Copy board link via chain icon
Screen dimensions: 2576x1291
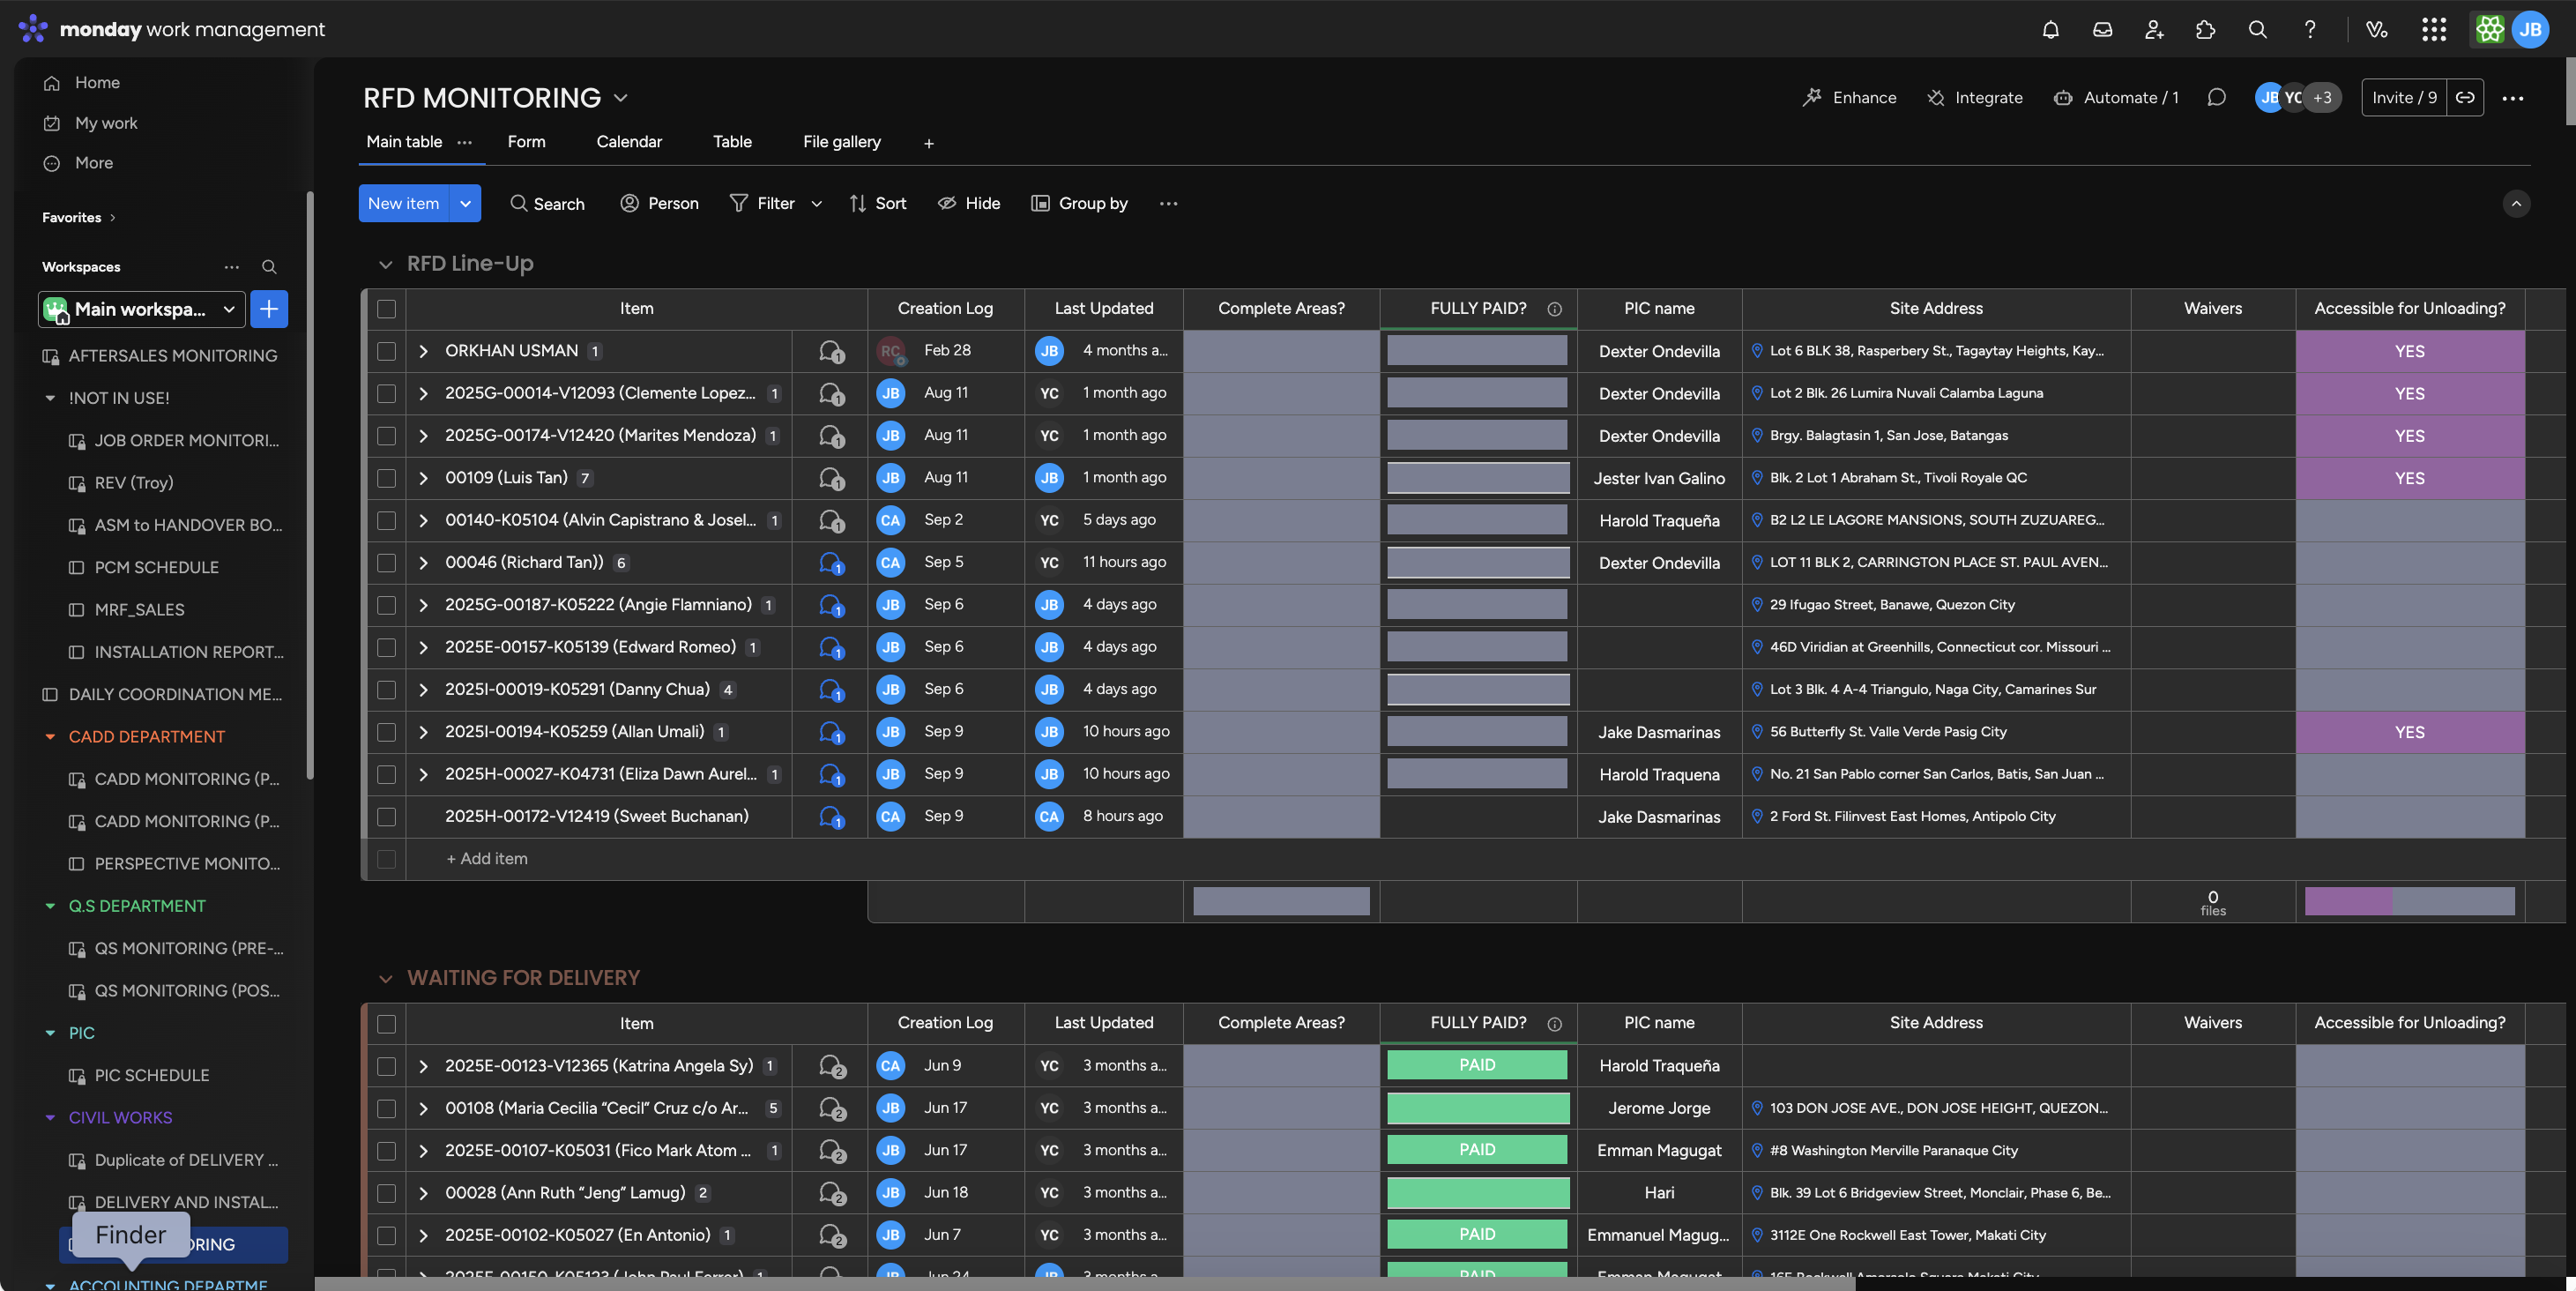[x=2465, y=97]
